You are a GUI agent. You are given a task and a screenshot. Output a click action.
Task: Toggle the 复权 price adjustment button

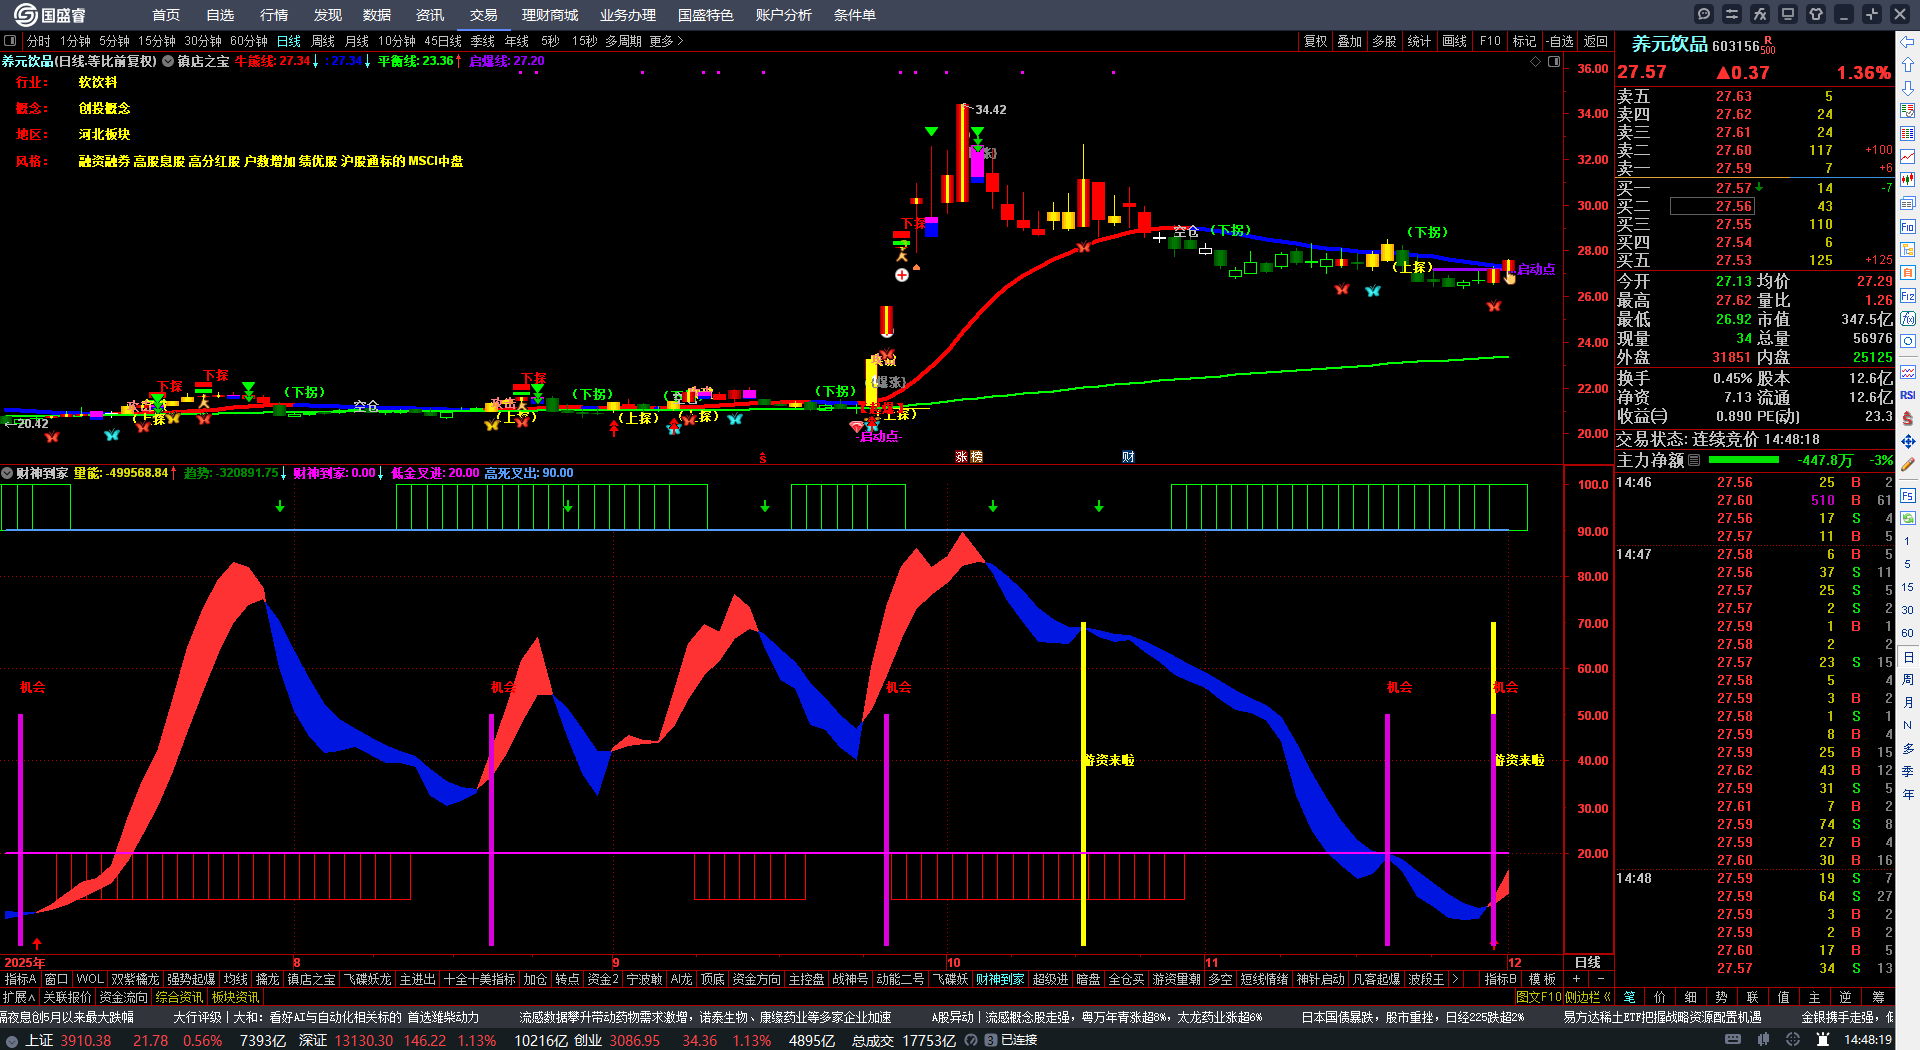point(1316,41)
